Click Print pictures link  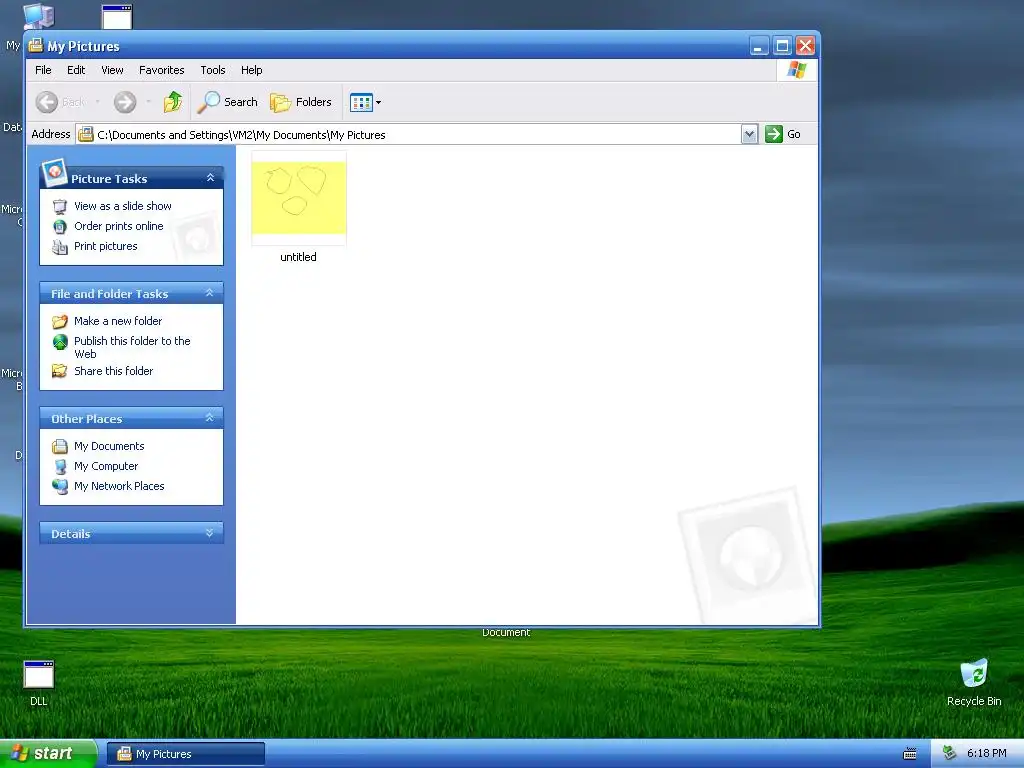(x=106, y=246)
